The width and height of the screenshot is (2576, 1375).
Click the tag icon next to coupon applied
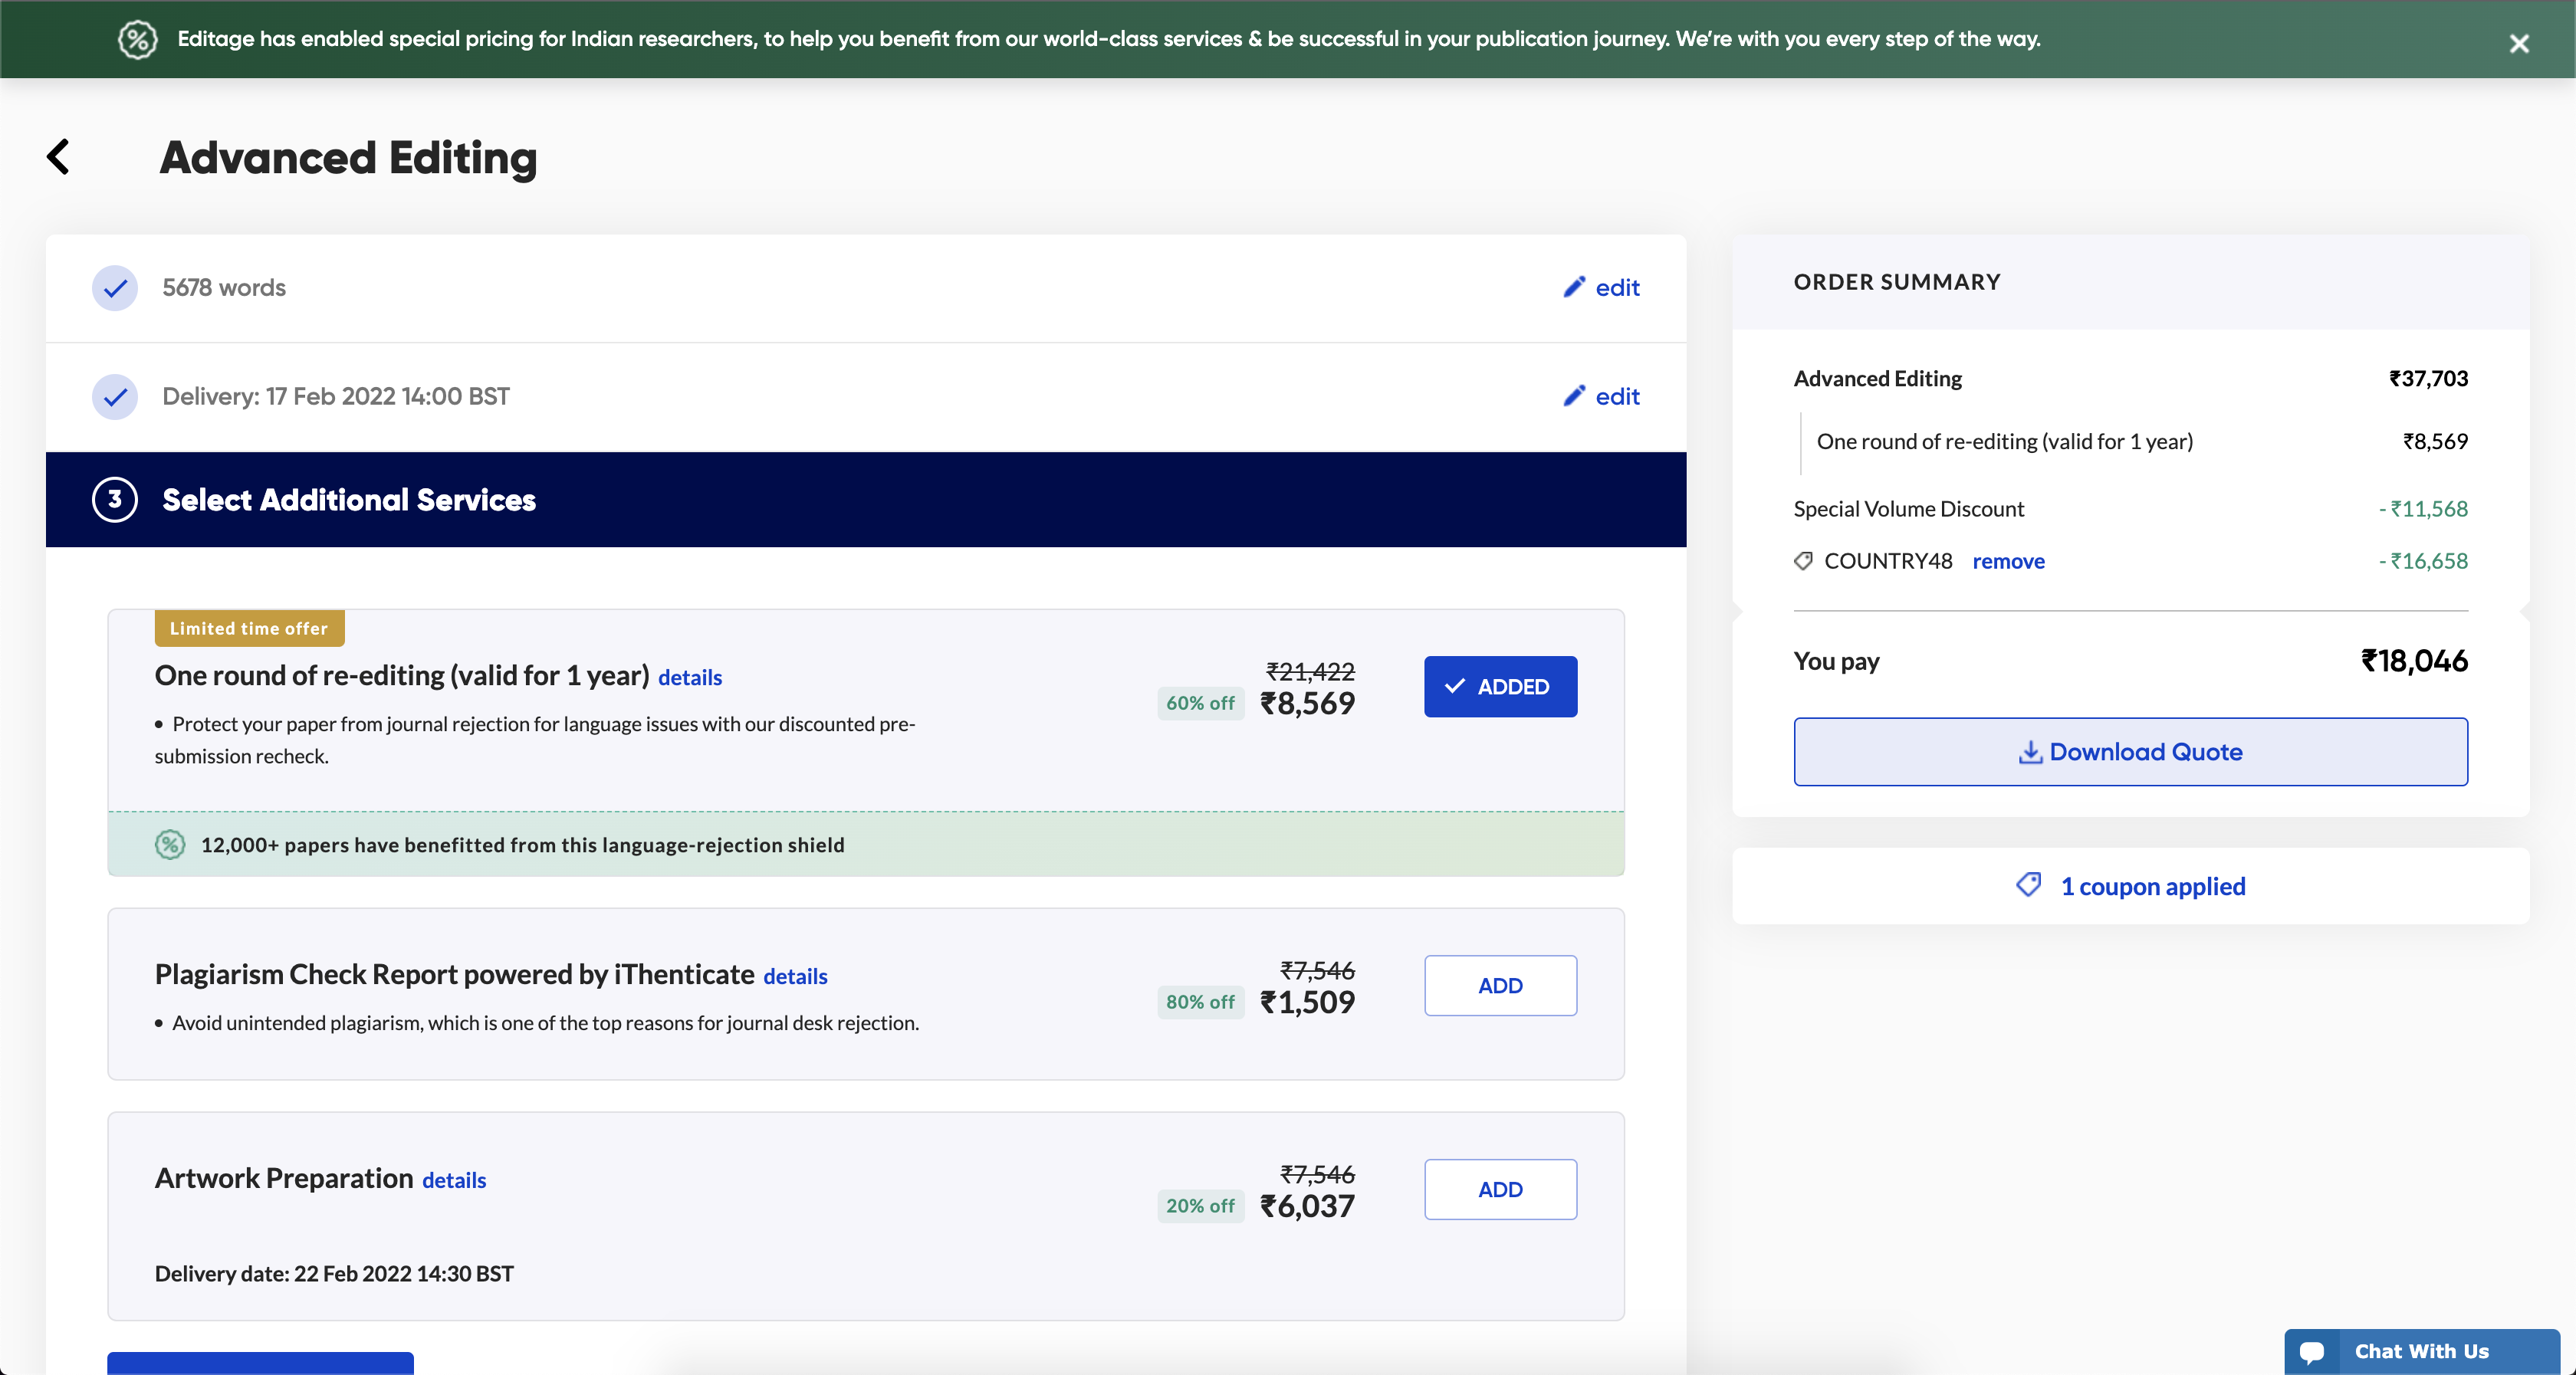[2029, 885]
